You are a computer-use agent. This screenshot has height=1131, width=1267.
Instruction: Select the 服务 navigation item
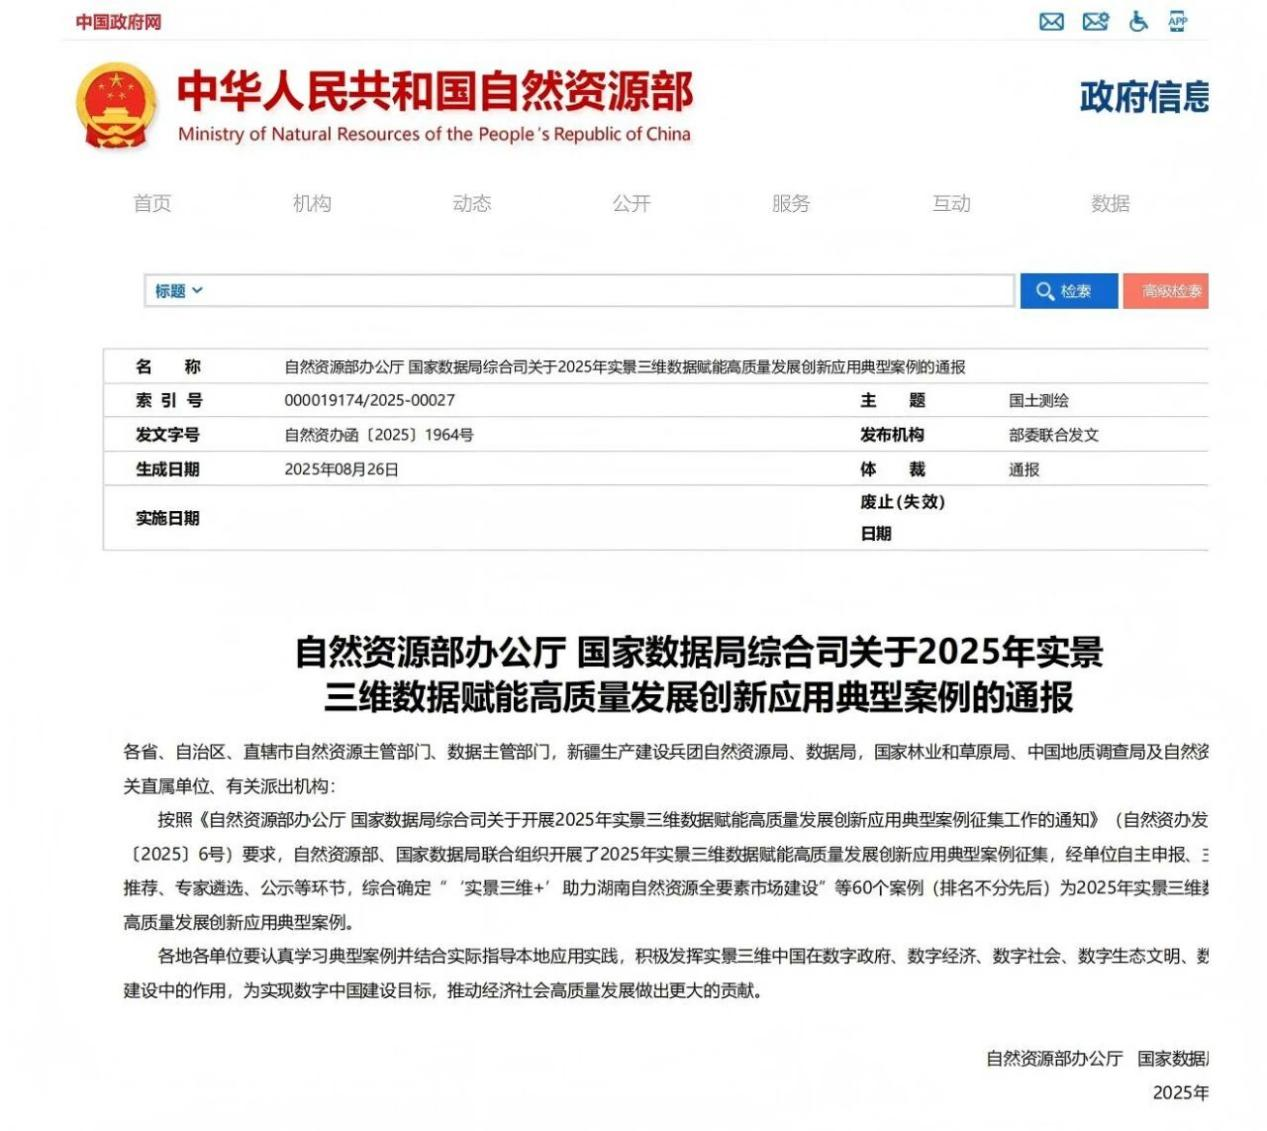[x=790, y=203]
